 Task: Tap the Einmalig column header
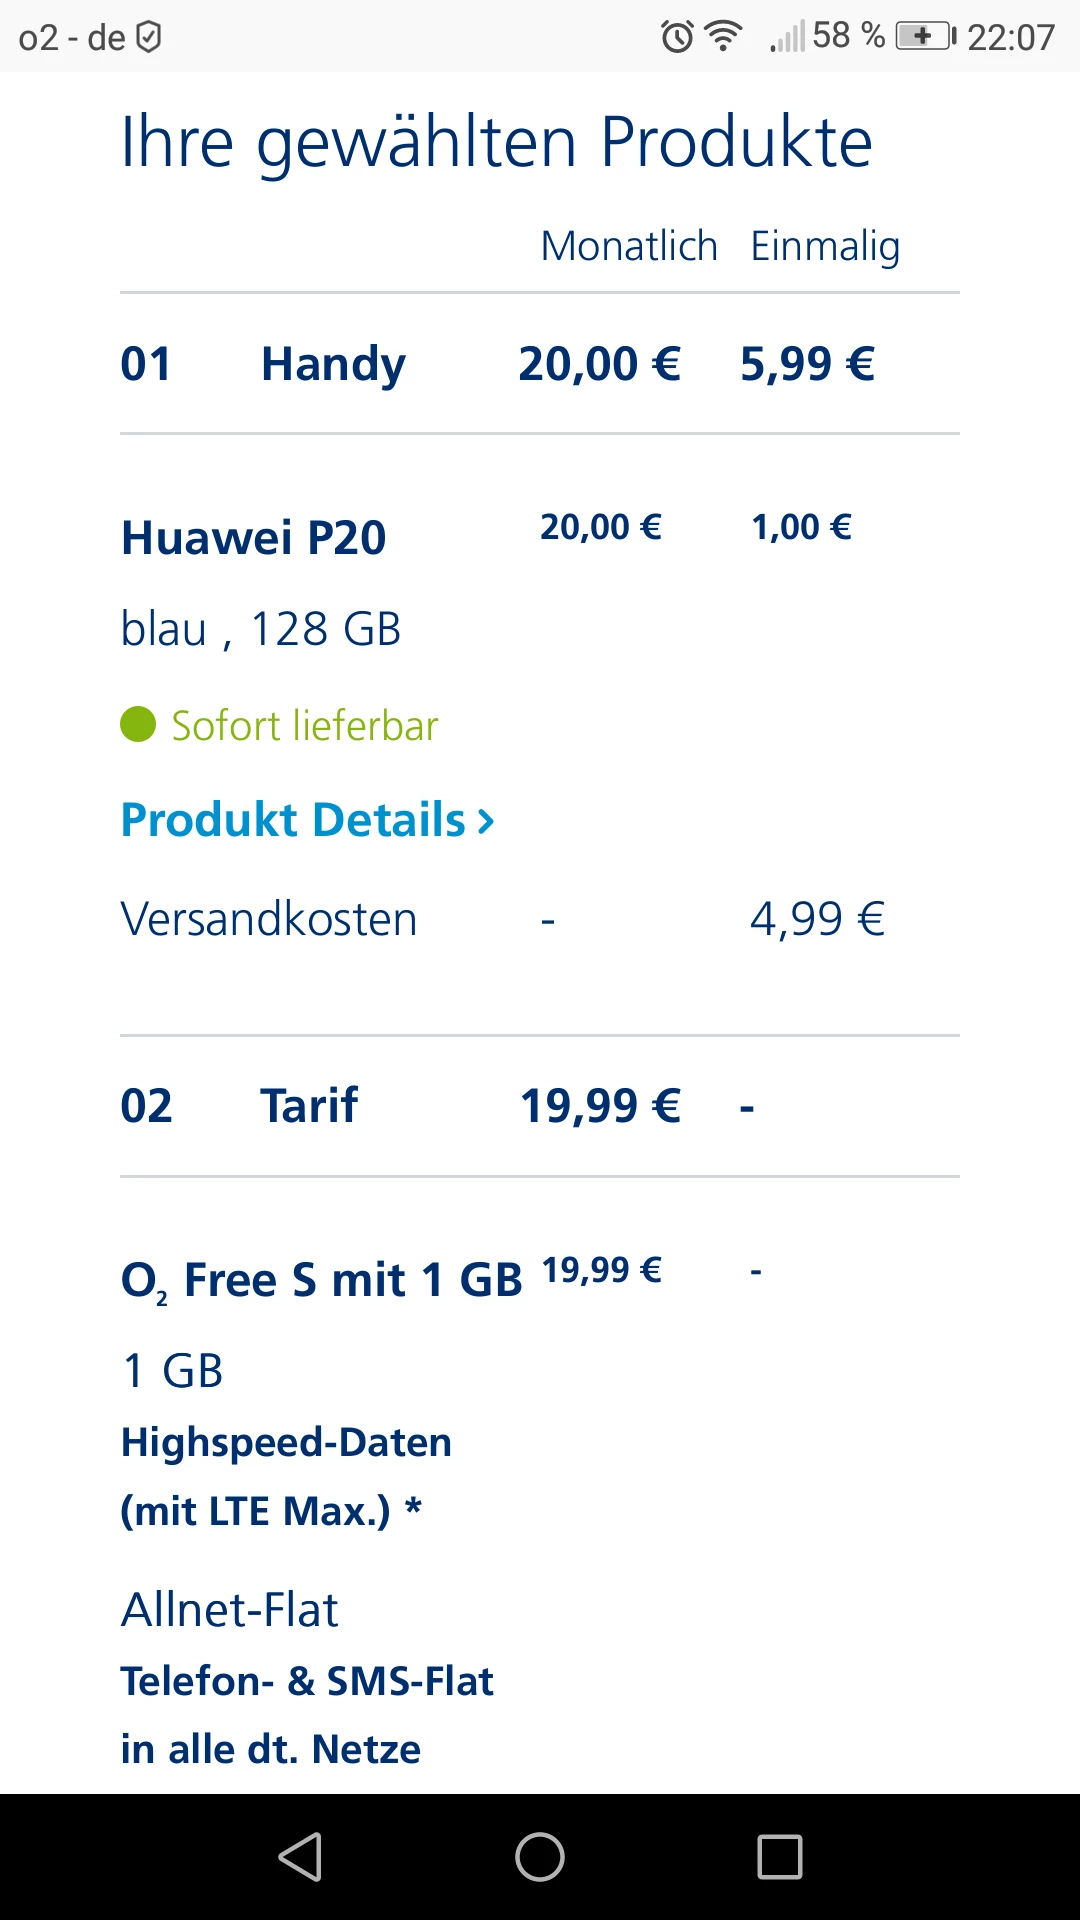click(825, 246)
